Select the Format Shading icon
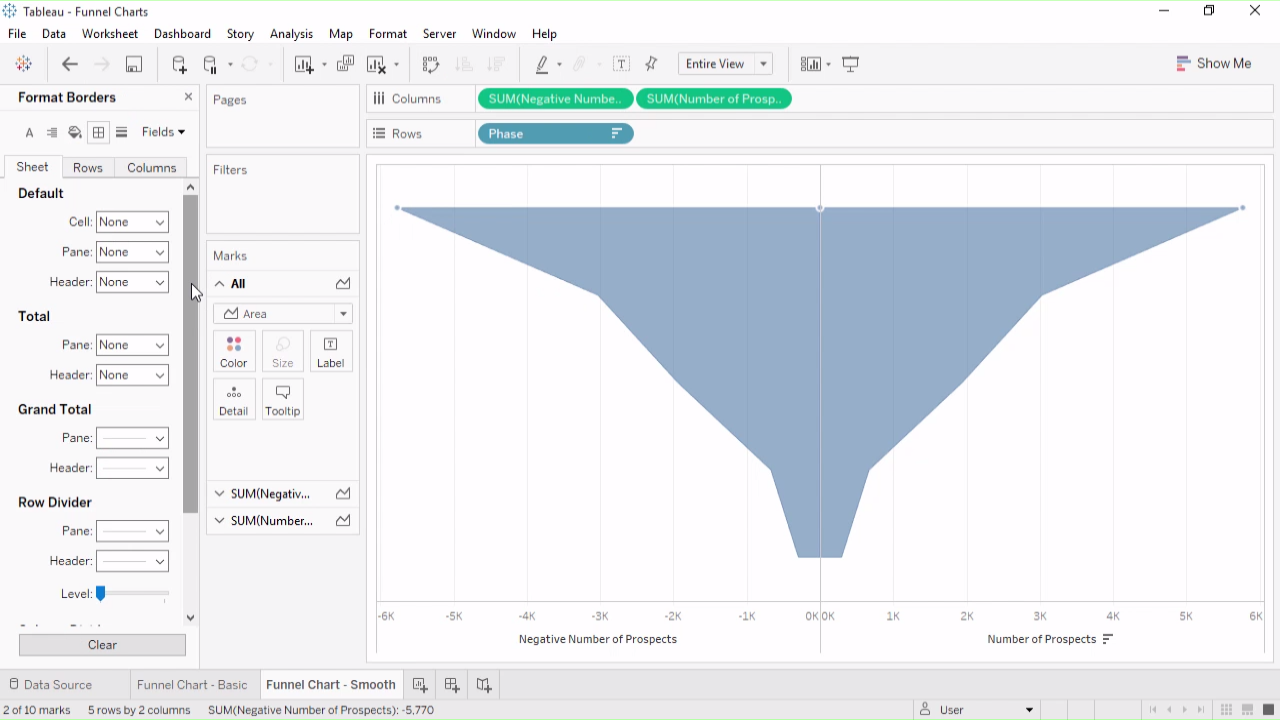The height and width of the screenshot is (720, 1280). (75, 132)
